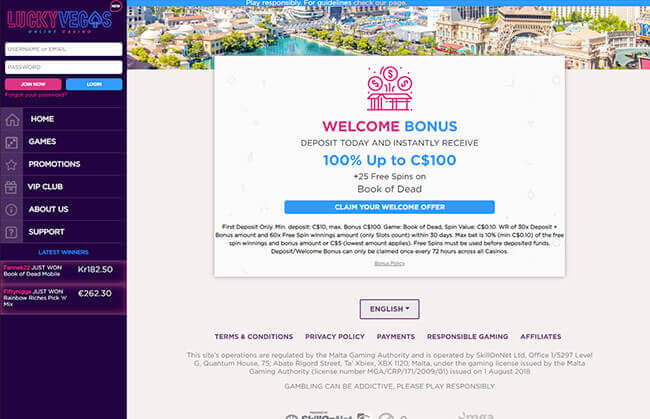650x419 pixels.
Task: Open the Responsible Gaming link
Action: 467,337
